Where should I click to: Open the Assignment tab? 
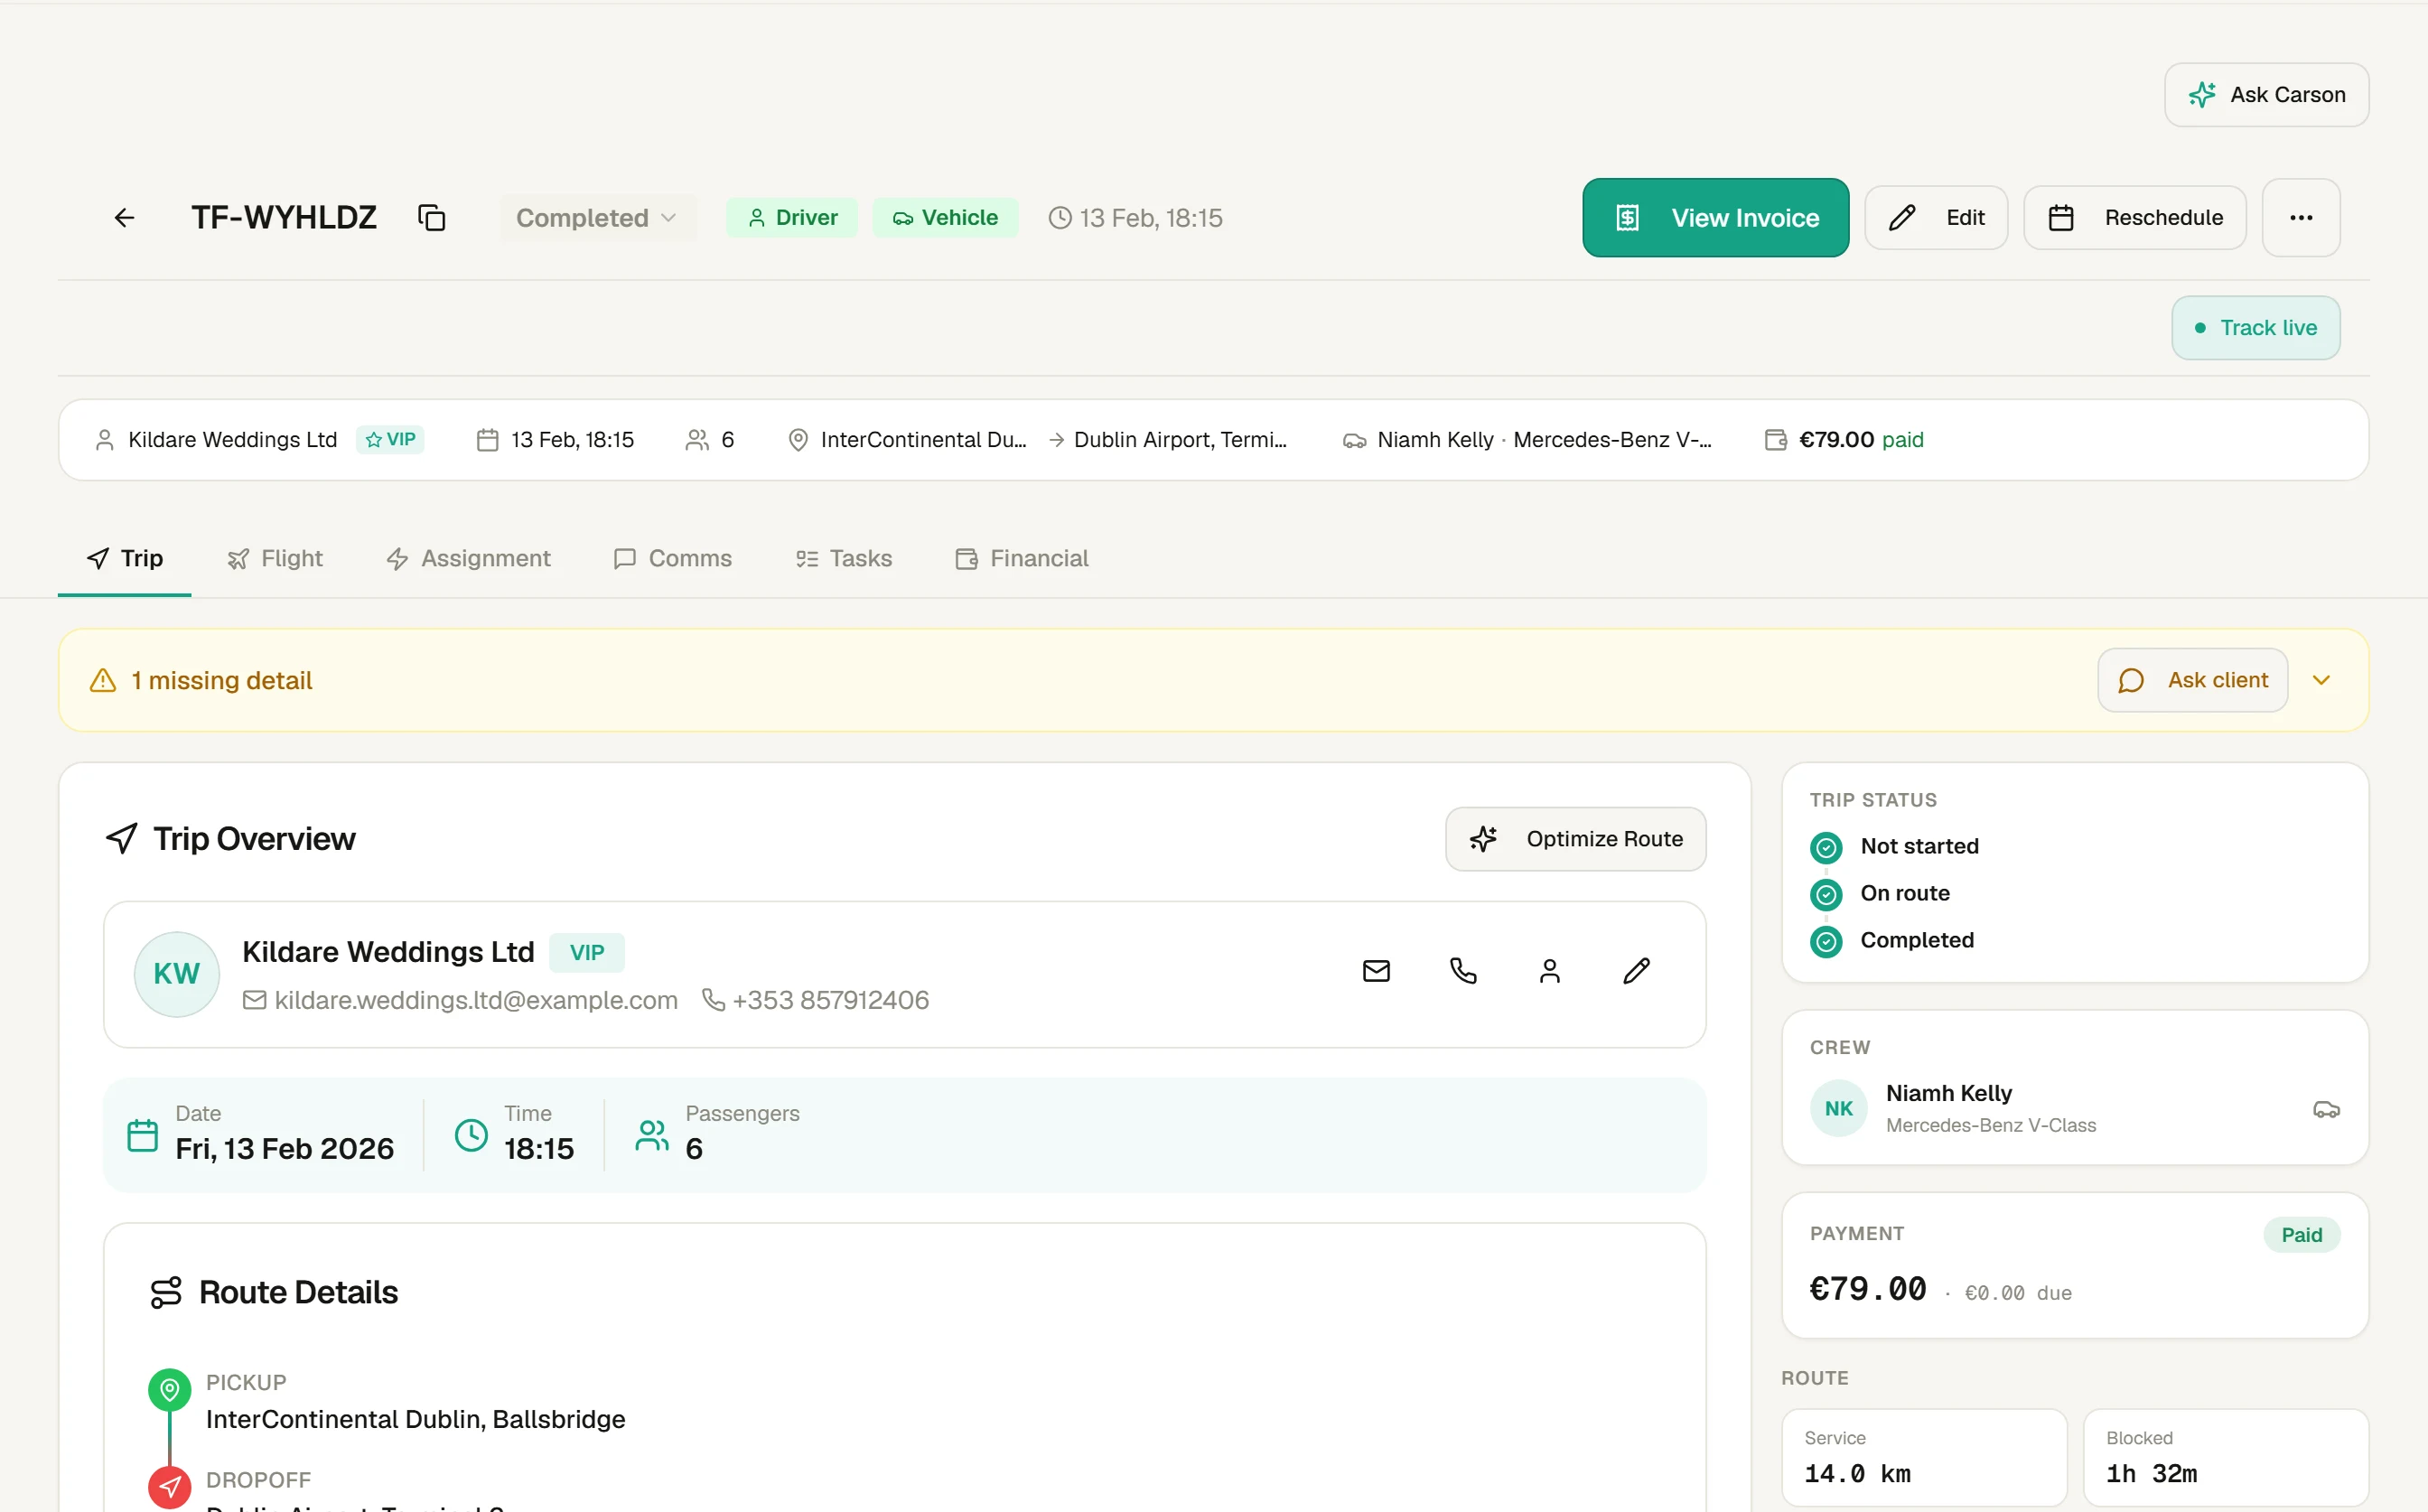(468, 559)
